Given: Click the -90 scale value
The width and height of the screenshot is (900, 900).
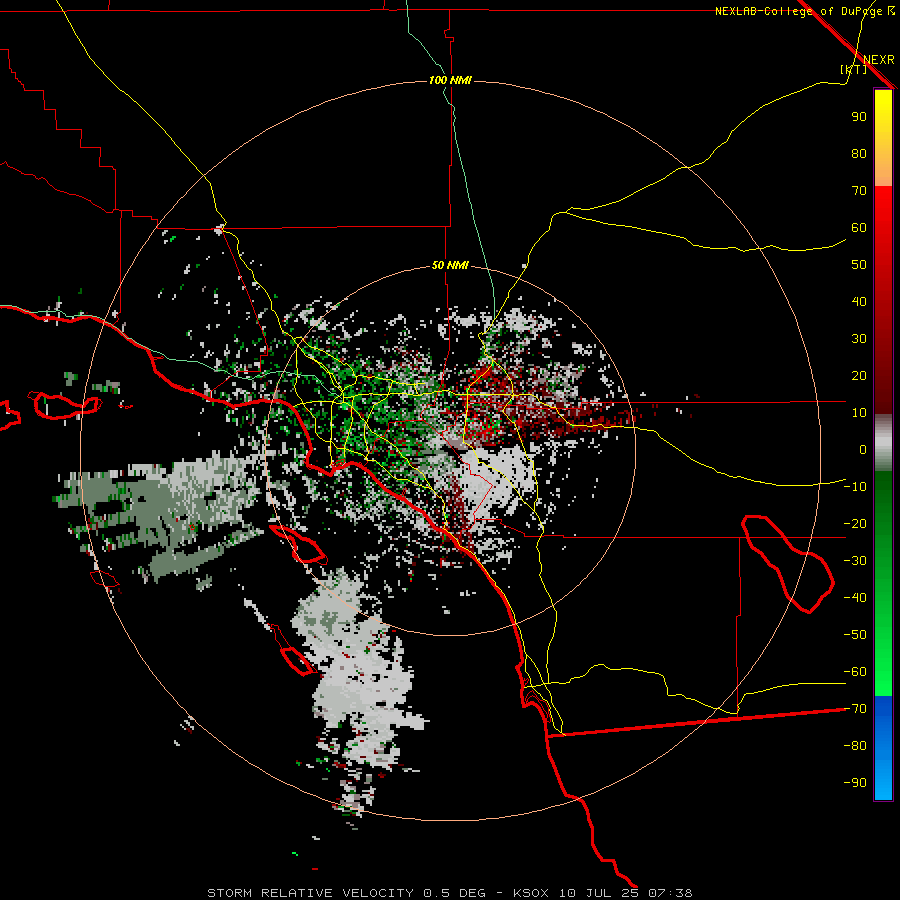Looking at the screenshot, I should coord(855,782).
